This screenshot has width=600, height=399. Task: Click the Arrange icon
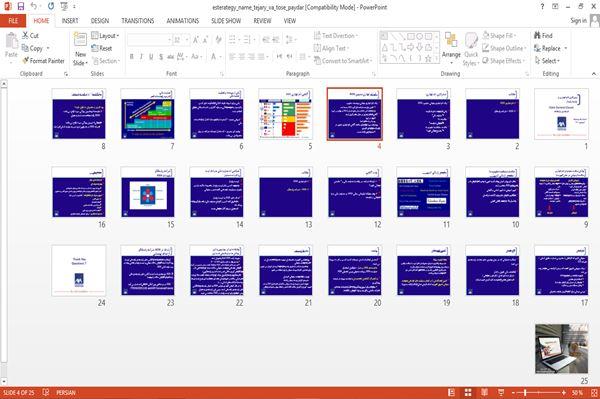pyautogui.click(x=451, y=40)
